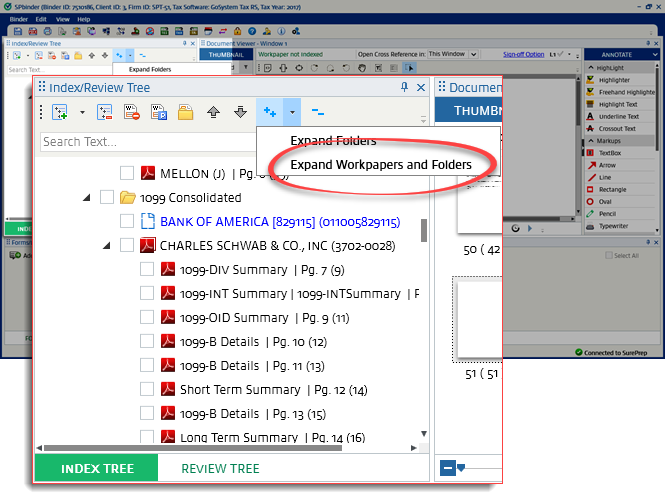Pin the enlarged Index/Review Tree panel

coord(404,87)
